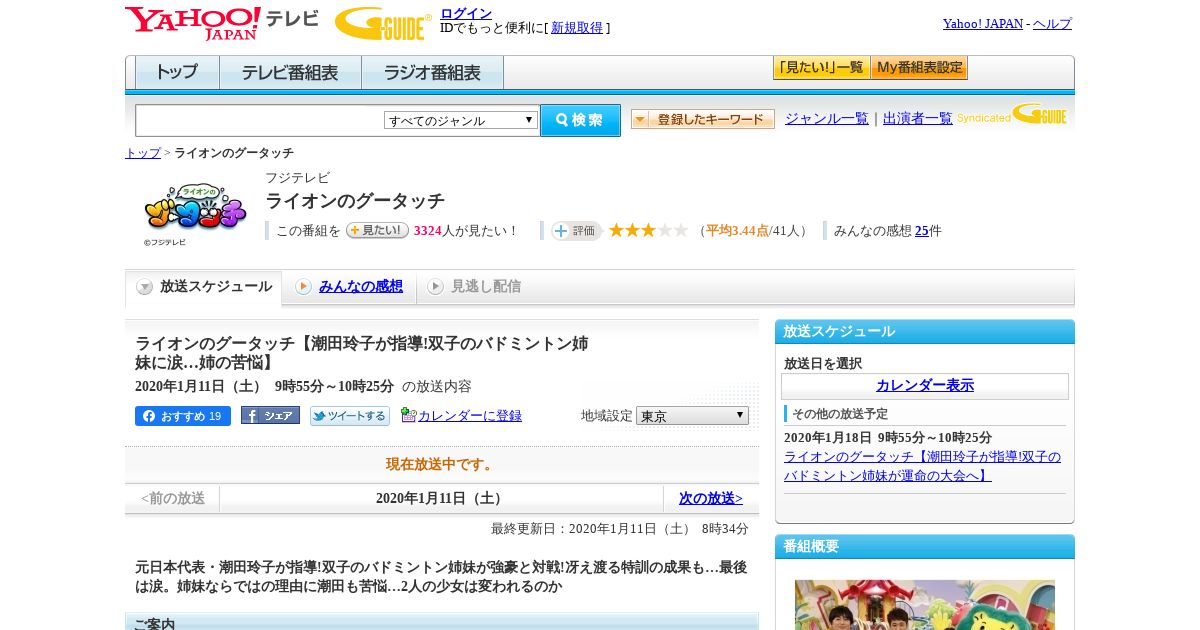Click the My番組表設定 button
Screen dimensions: 1200x630
click(919, 67)
